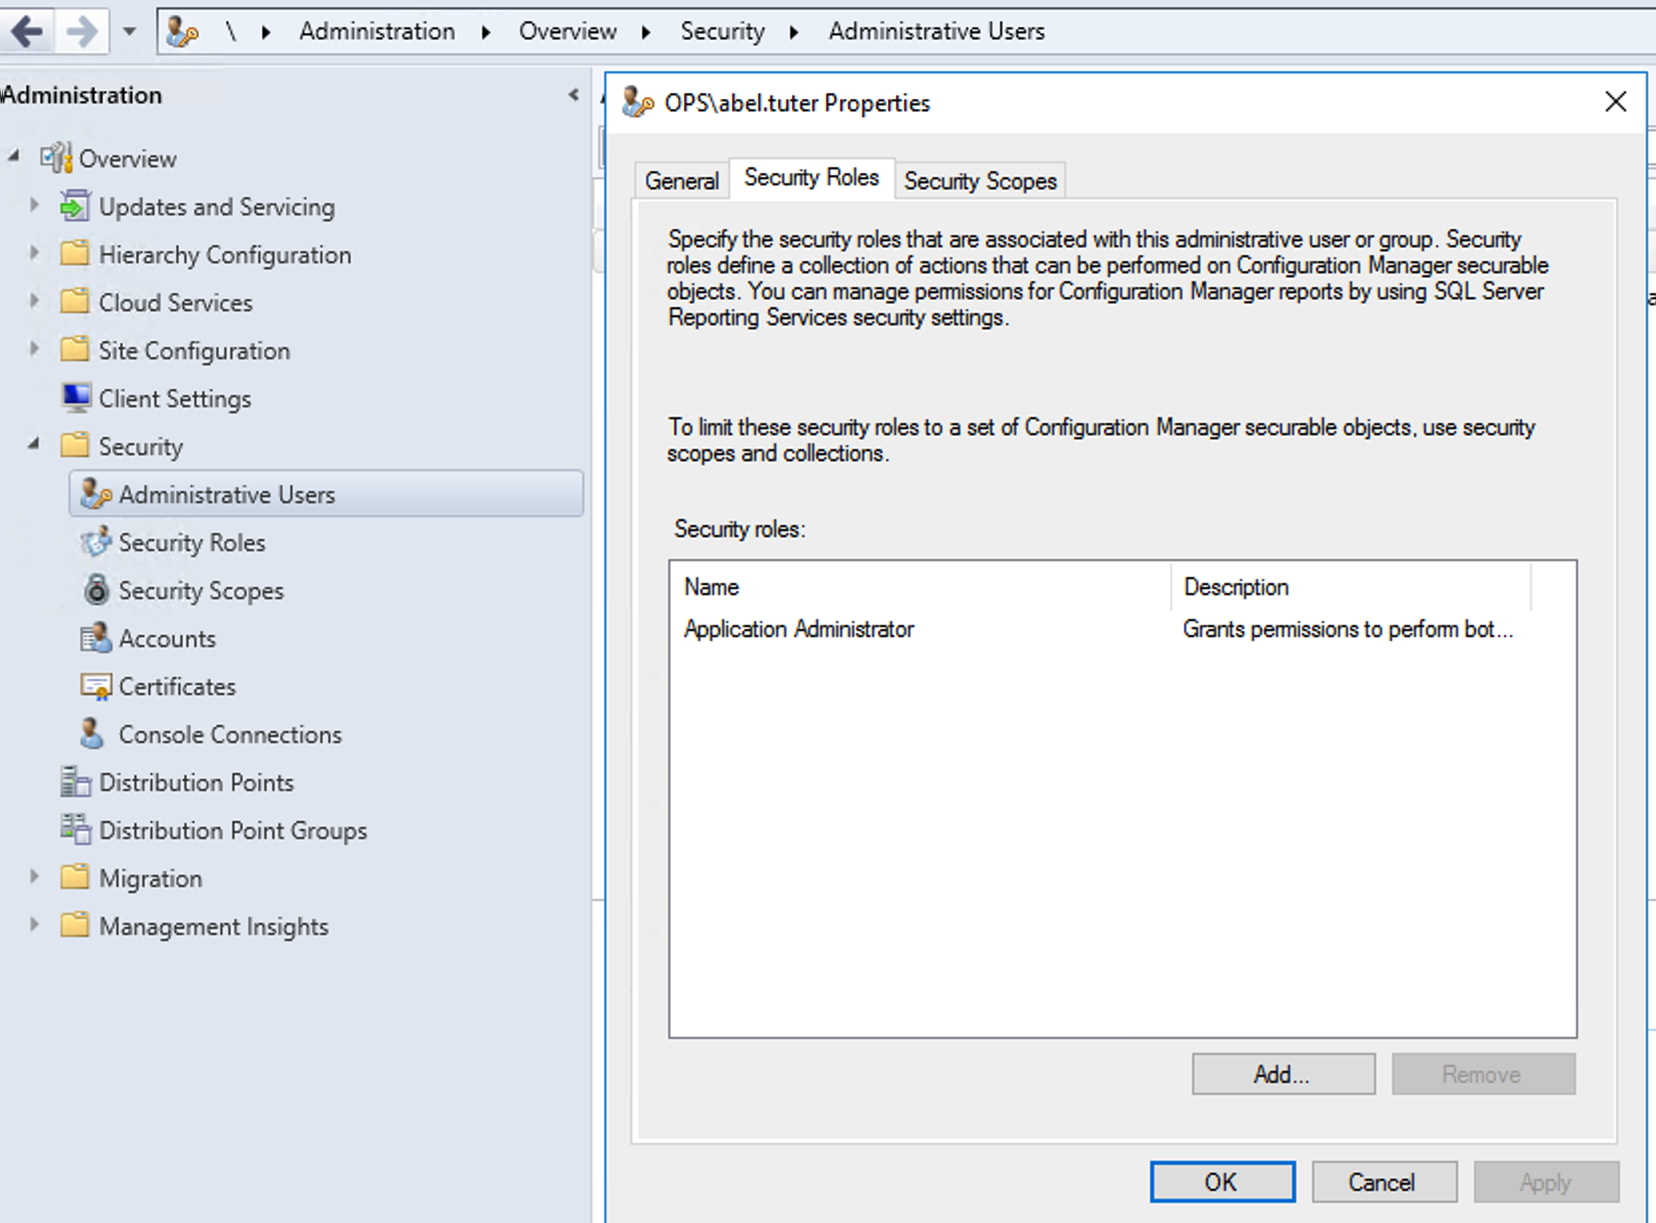The height and width of the screenshot is (1223, 1656).
Task: Select Administrative Users in the tree
Action: (326, 494)
